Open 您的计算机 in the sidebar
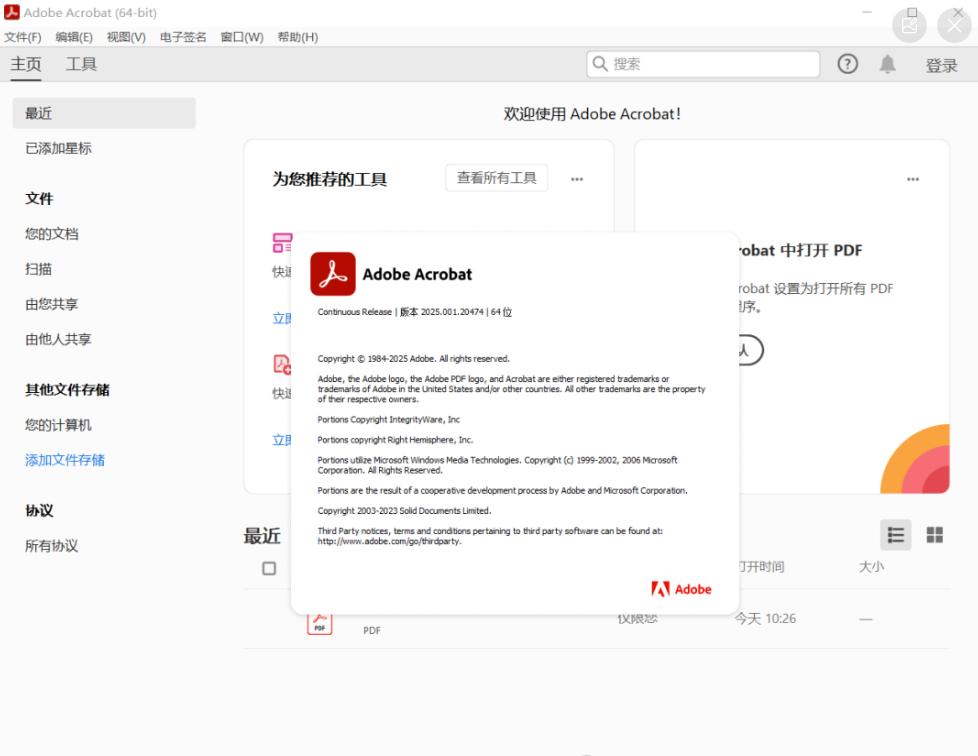This screenshot has height=756, width=978. coord(59,425)
